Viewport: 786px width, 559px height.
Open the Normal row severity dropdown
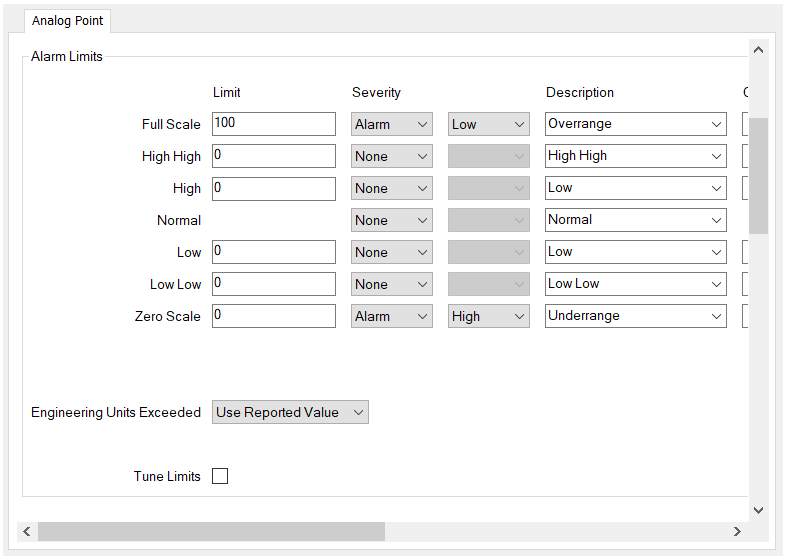click(391, 221)
